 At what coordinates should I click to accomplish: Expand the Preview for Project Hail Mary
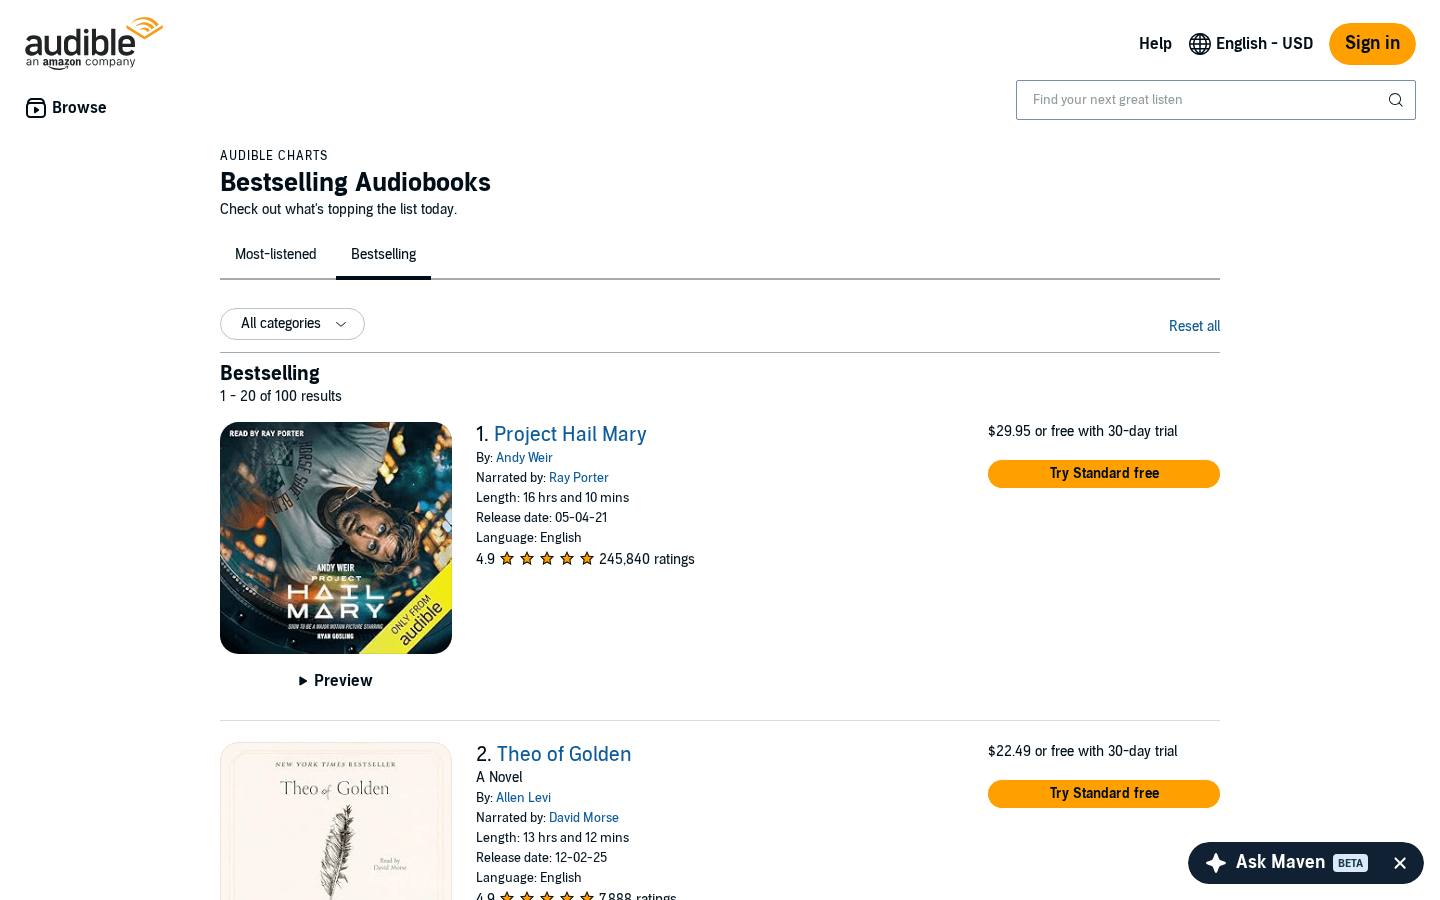[x=335, y=681]
